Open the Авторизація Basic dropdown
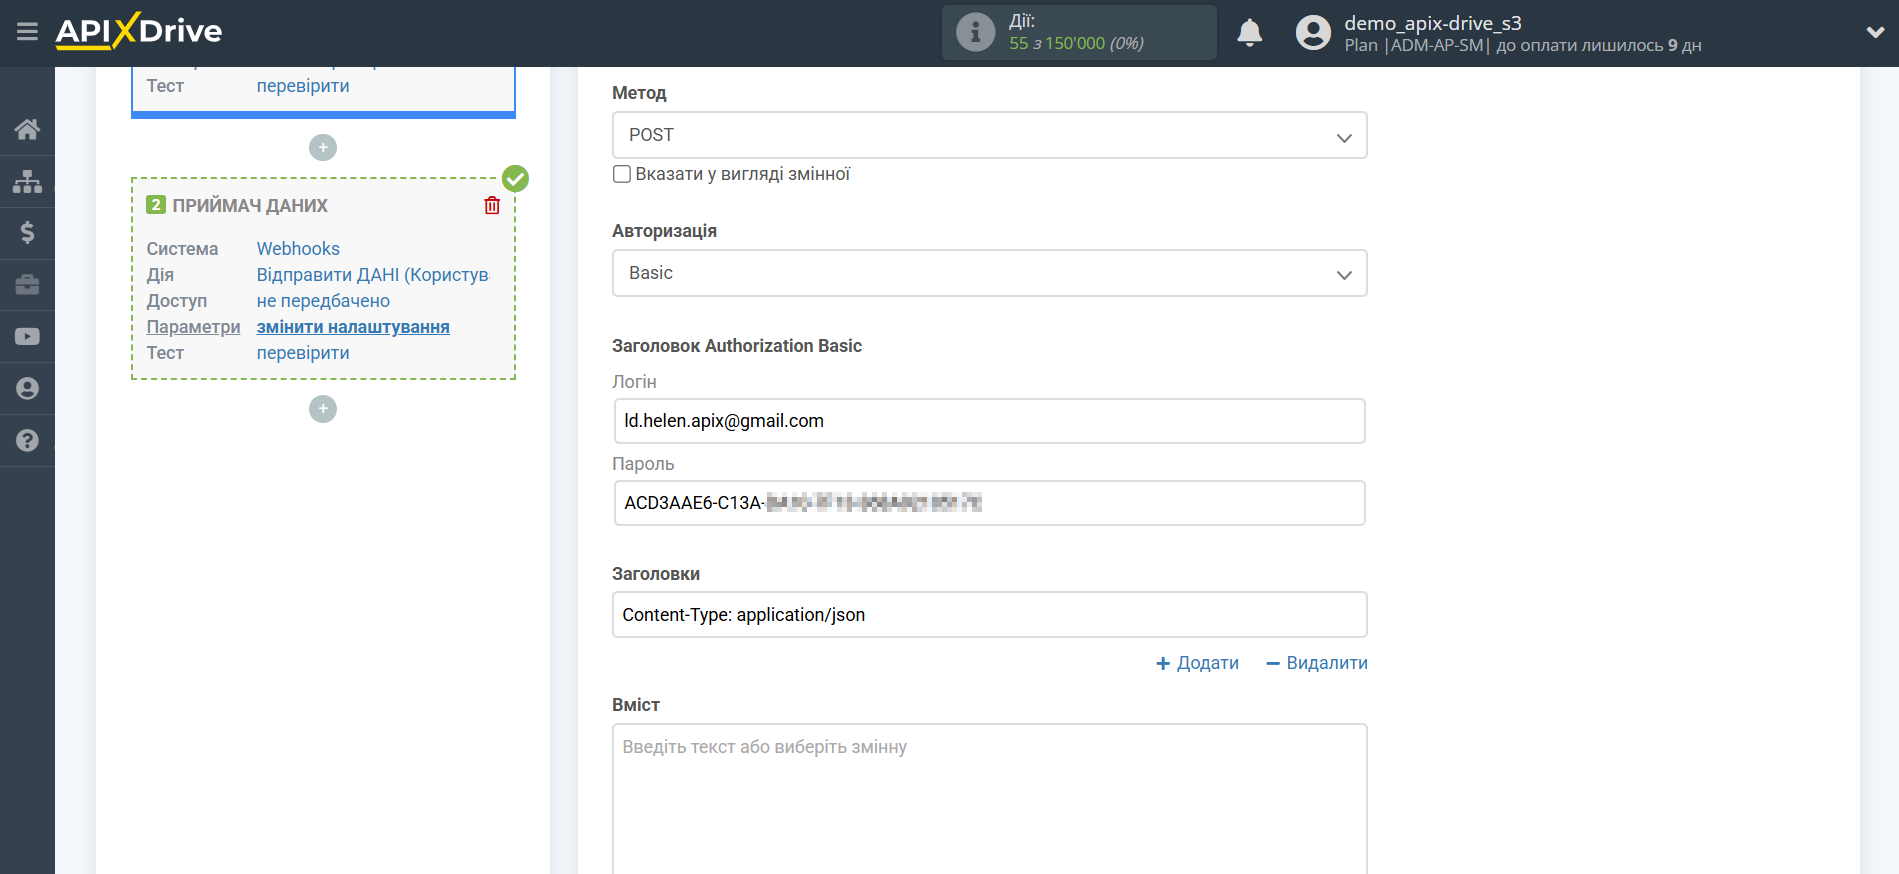Screen dimensions: 1899x874 [x=989, y=273]
